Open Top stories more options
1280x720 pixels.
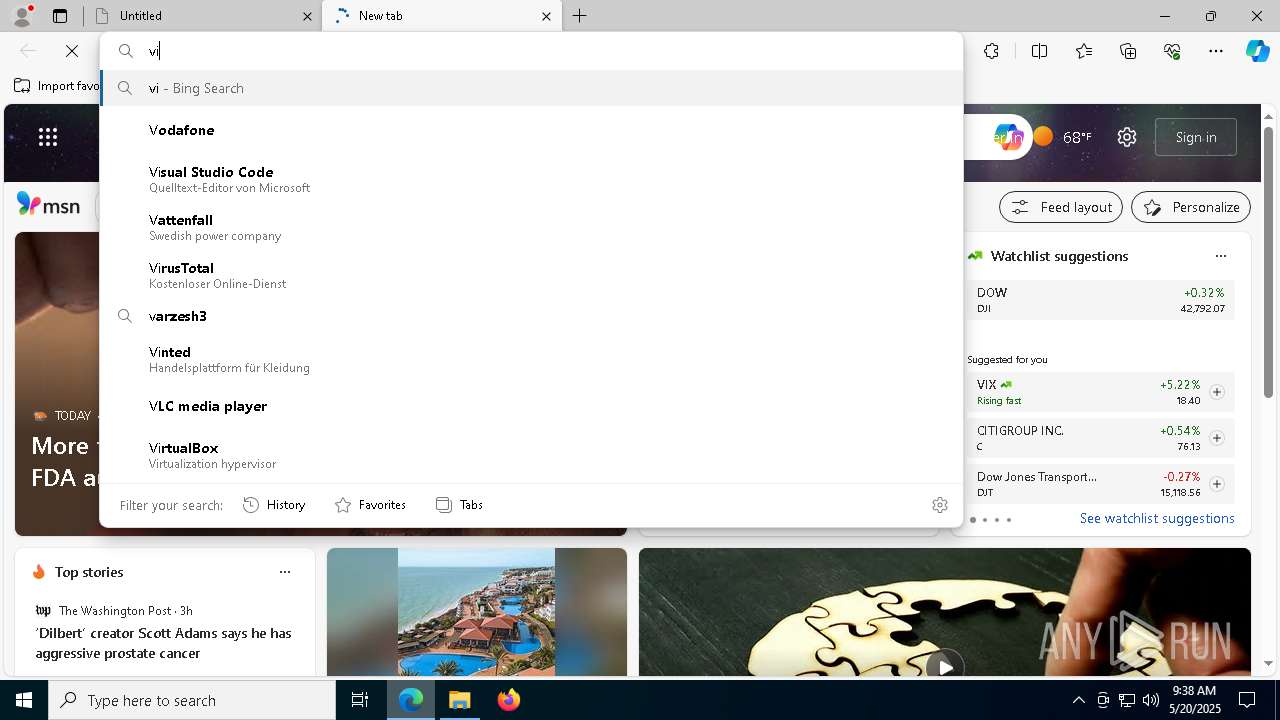point(285,572)
